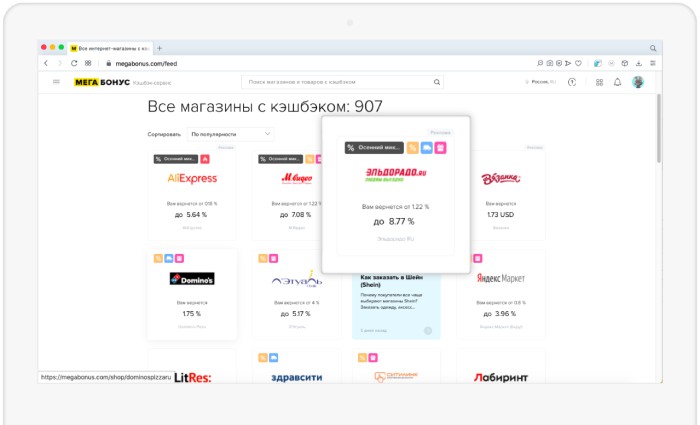
Task: Open the Россия country selector
Action: (x=541, y=82)
